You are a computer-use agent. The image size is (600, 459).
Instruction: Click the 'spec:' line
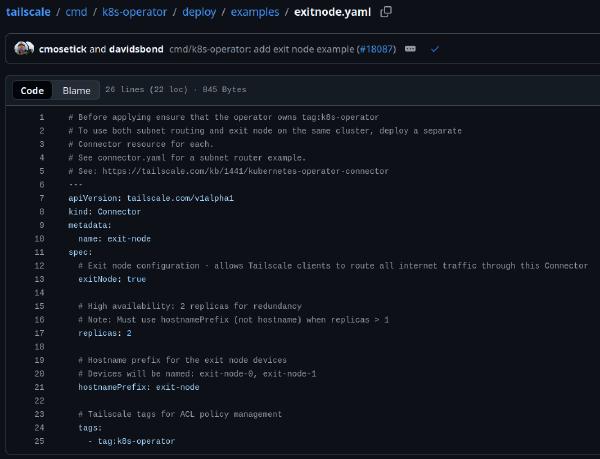80,252
